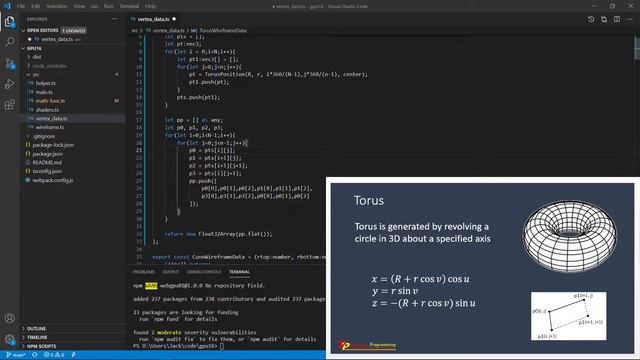Select vertex_data.ts under src folder
This screenshot has height=360, width=640.
pyautogui.click(x=51, y=118)
